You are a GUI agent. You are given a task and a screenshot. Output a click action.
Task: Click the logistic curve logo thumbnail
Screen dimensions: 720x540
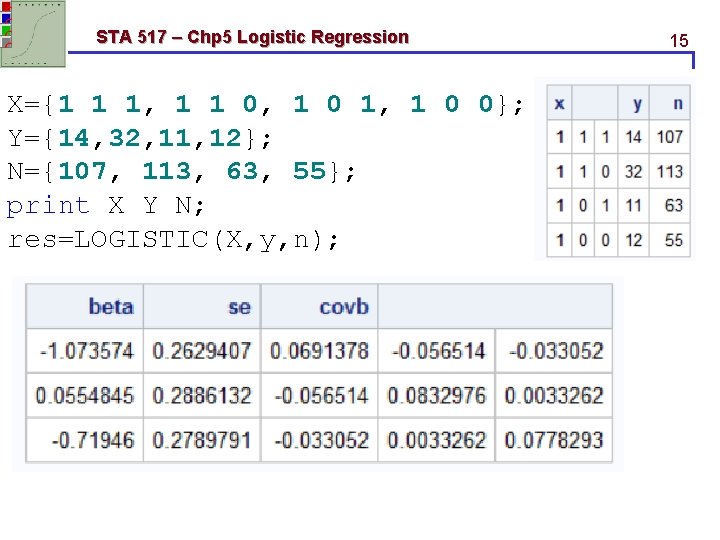pos(33,34)
